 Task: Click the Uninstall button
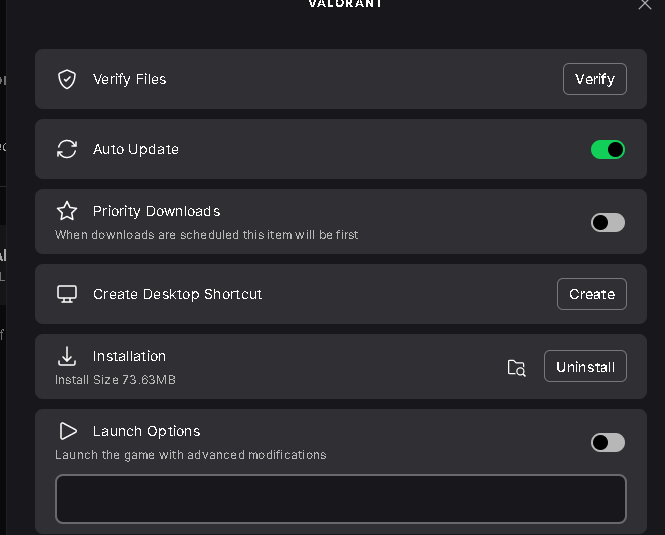tap(585, 366)
